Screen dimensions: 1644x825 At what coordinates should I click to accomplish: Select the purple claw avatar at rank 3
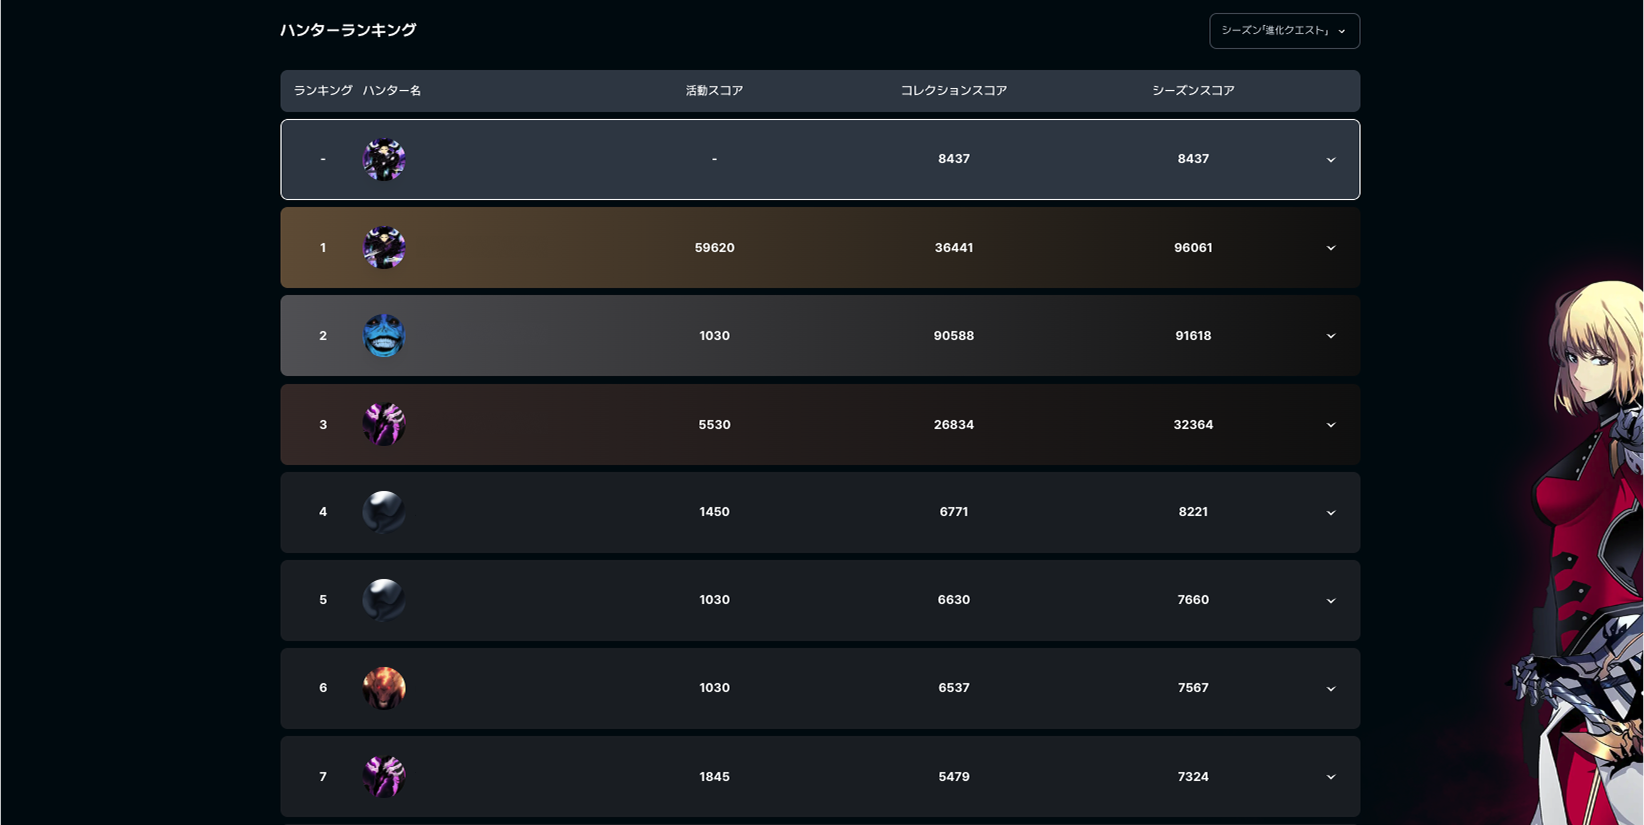pyautogui.click(x=384, y=424)
